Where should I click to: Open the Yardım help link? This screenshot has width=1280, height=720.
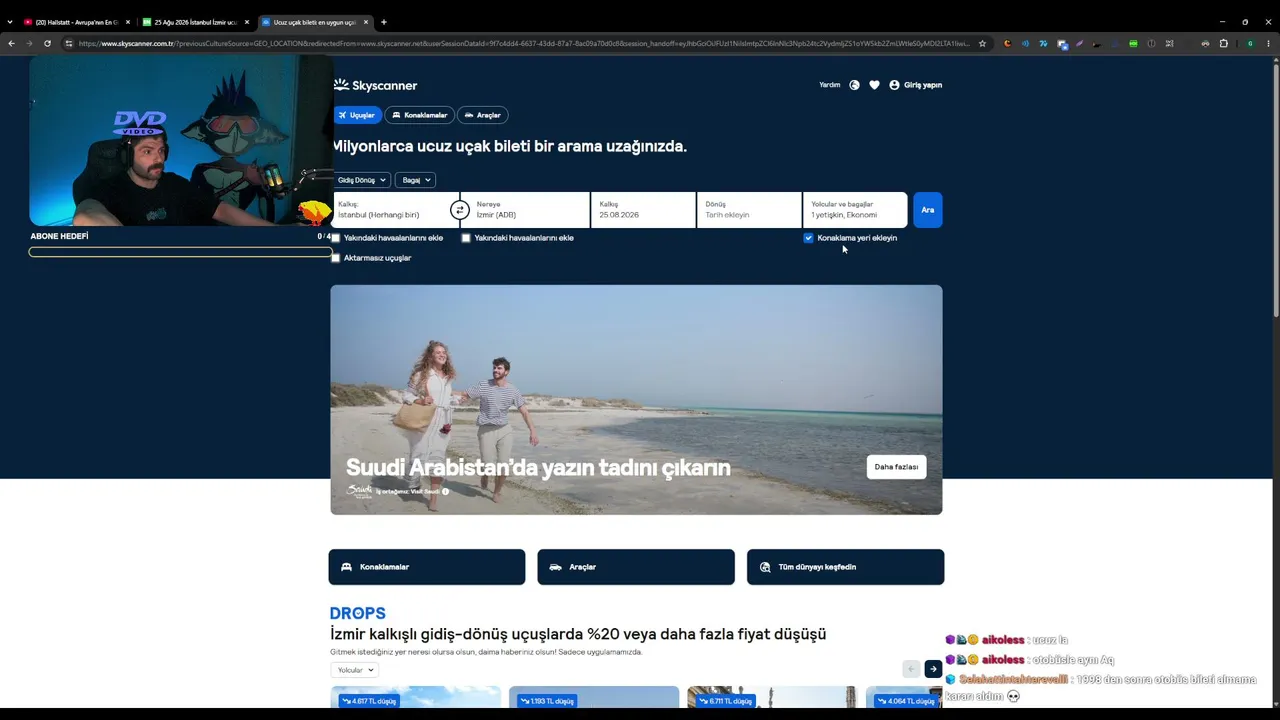click(830, 85)
